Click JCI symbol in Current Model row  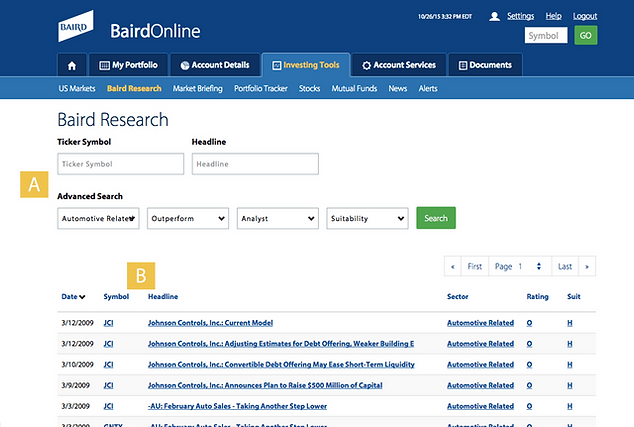point(108,323)
